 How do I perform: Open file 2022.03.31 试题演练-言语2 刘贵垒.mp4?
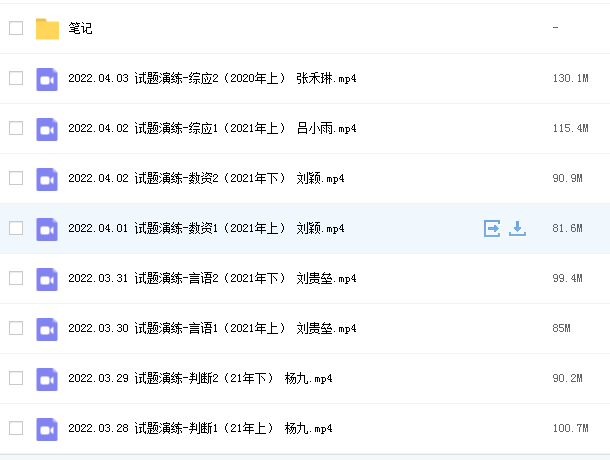click(212, 278)
